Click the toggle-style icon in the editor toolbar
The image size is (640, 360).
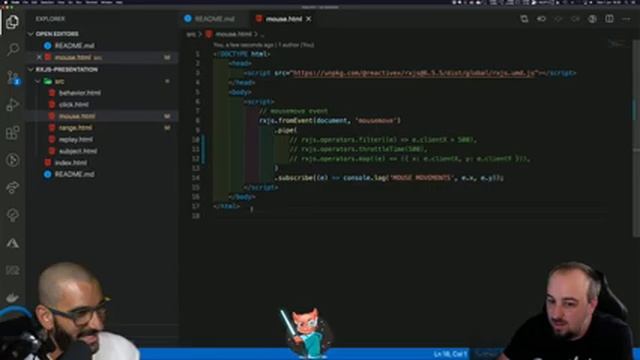coord(541,19)
